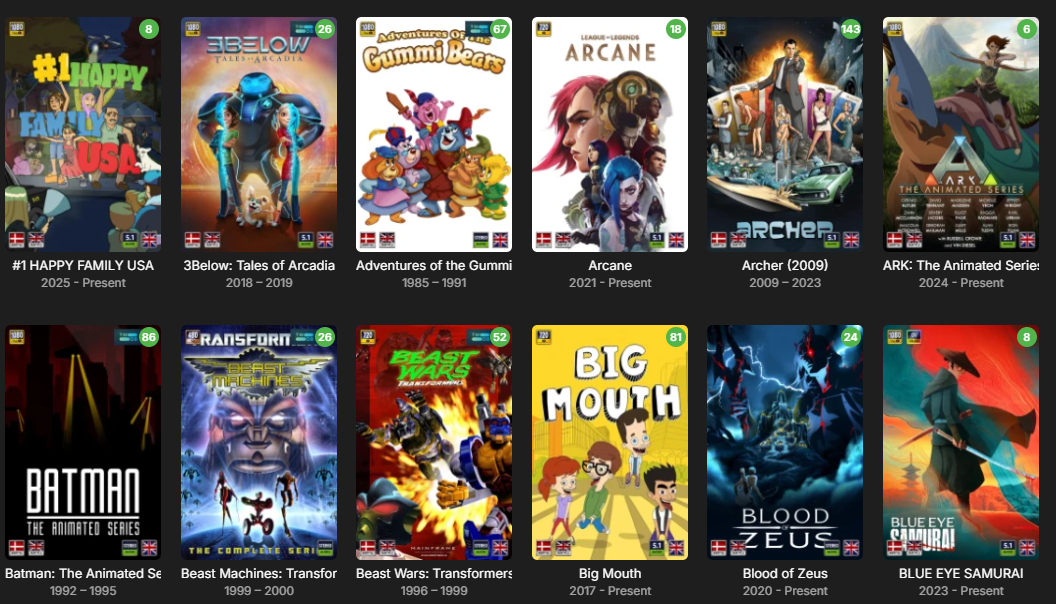Click the green 143 badge on Archer poster
The image size is (1056, 604).
pyautogui.click(x=851, y=29)
